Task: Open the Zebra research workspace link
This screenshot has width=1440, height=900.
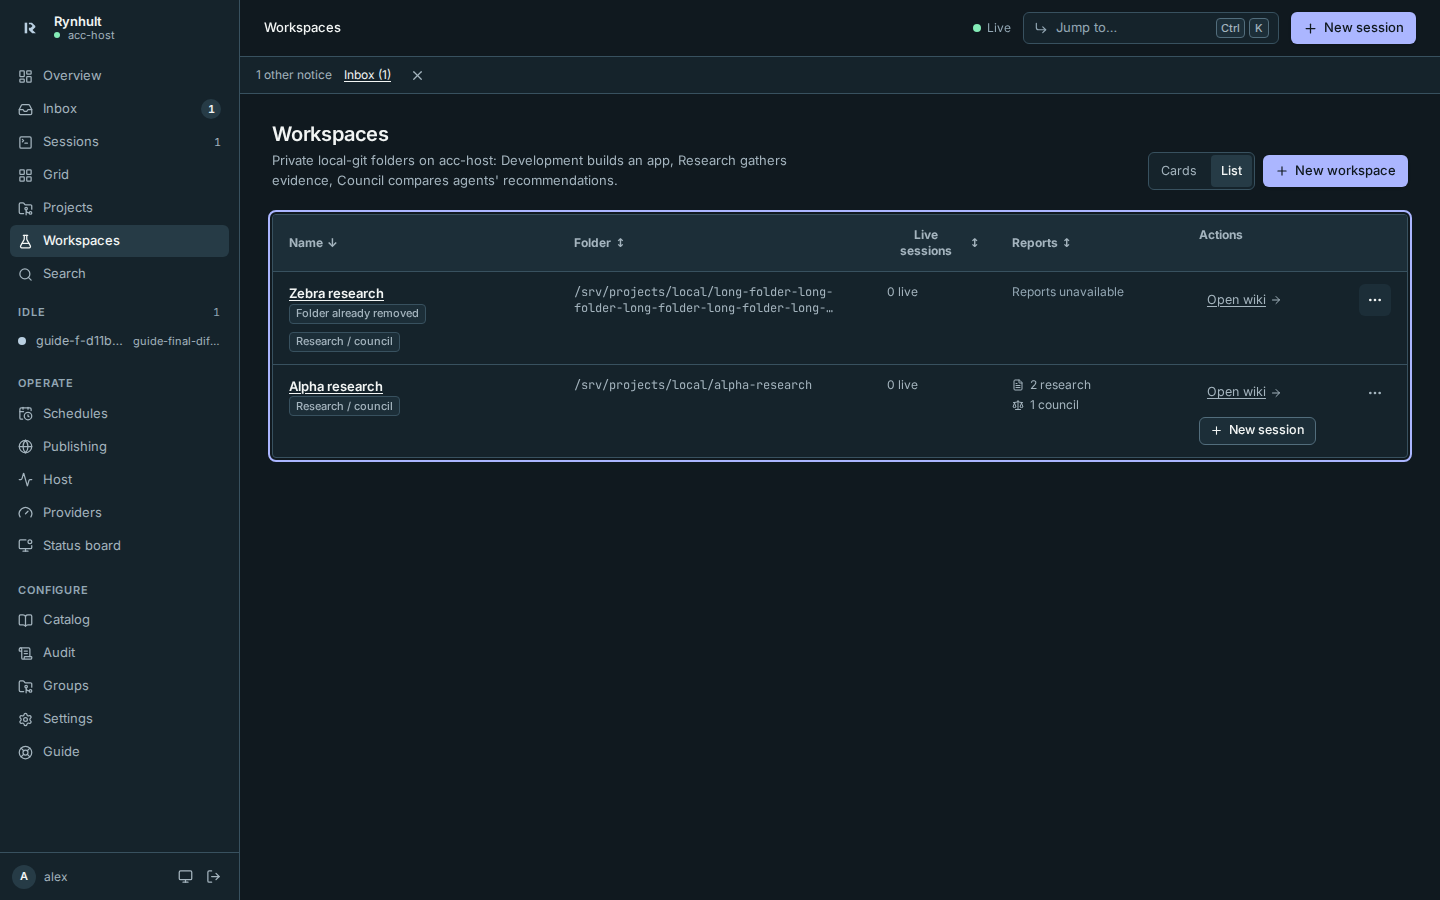Action: 336,294
